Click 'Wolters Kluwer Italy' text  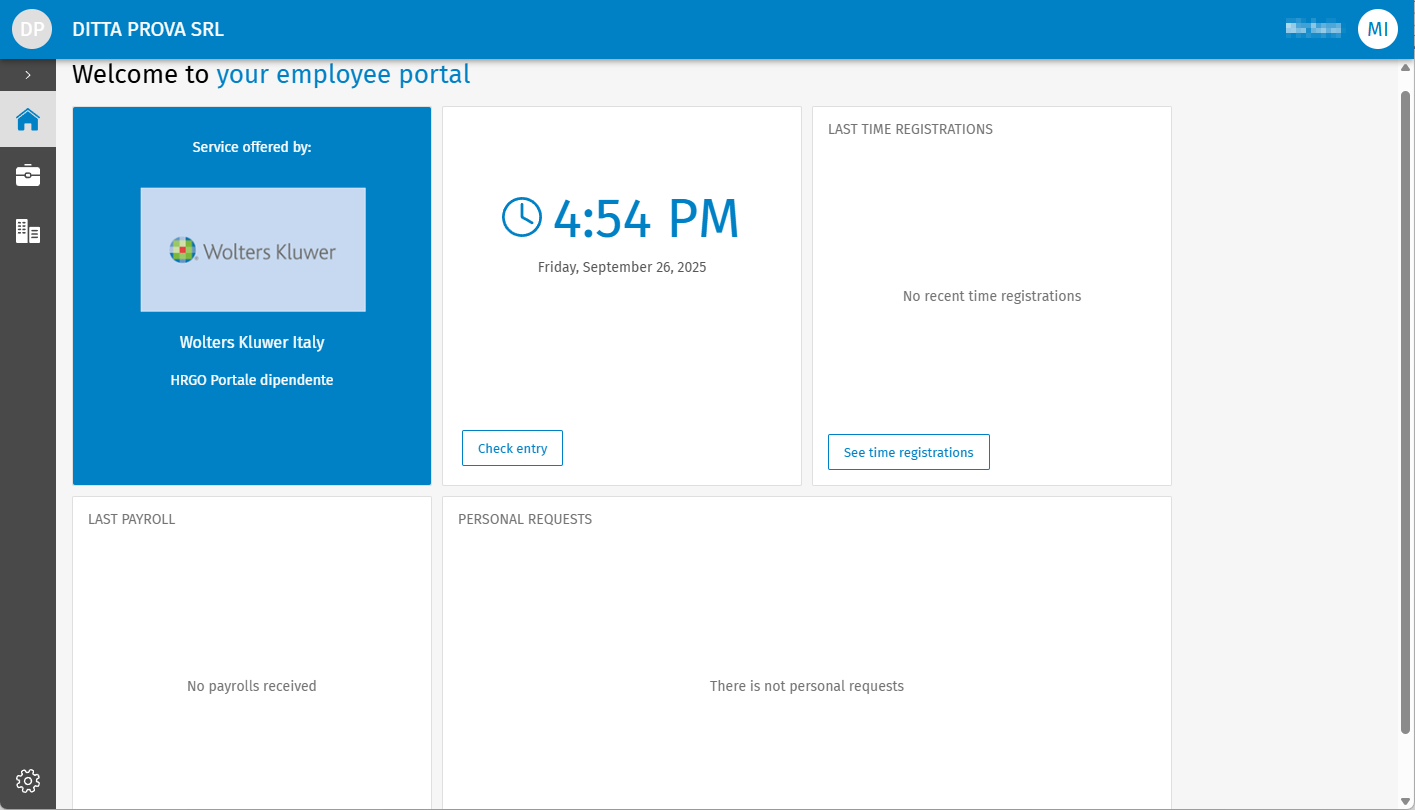point(252,342)
